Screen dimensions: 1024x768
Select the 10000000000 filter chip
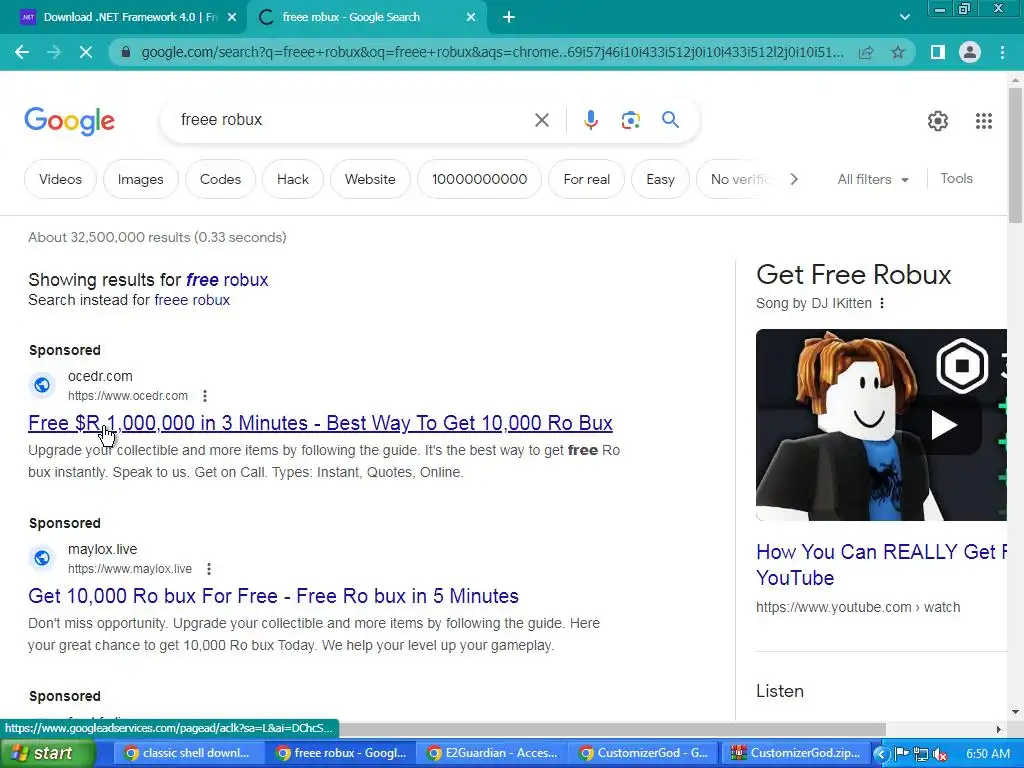click(479, 179)
